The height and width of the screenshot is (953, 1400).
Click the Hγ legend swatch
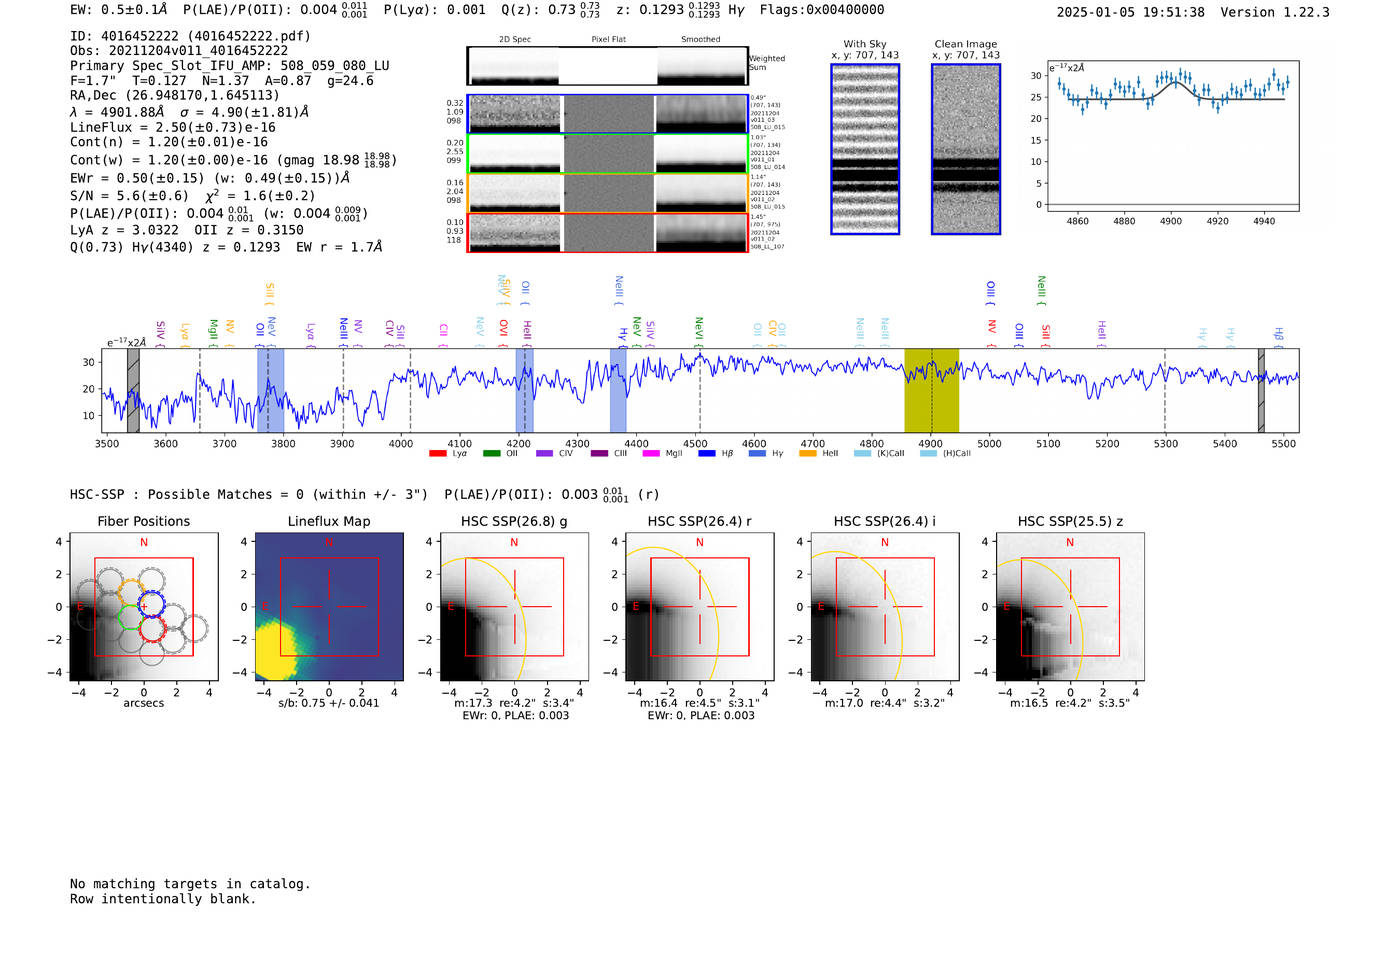point(757,454)
